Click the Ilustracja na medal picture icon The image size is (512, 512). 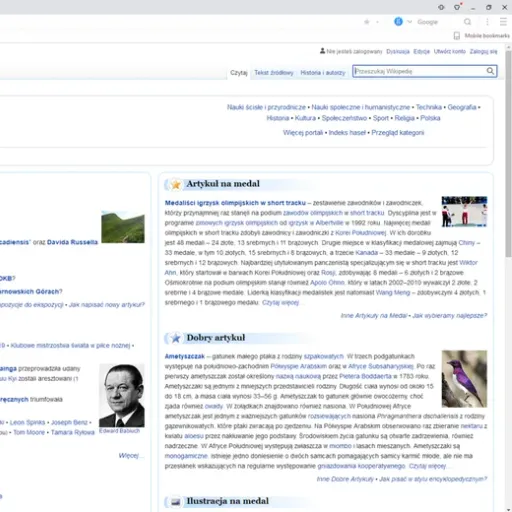(176, 502)
